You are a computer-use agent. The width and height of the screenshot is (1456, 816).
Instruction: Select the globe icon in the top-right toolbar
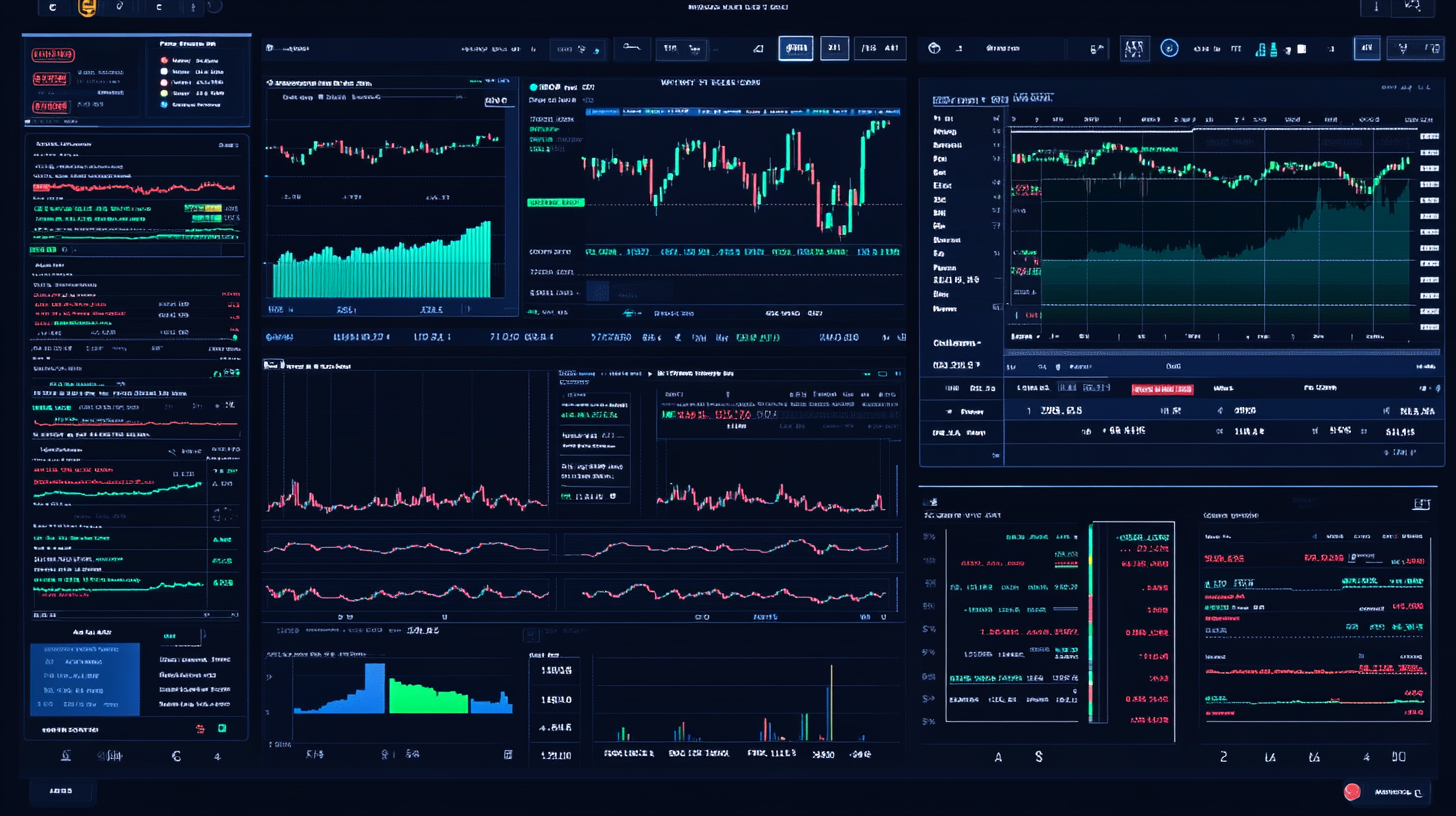[933, 47]
